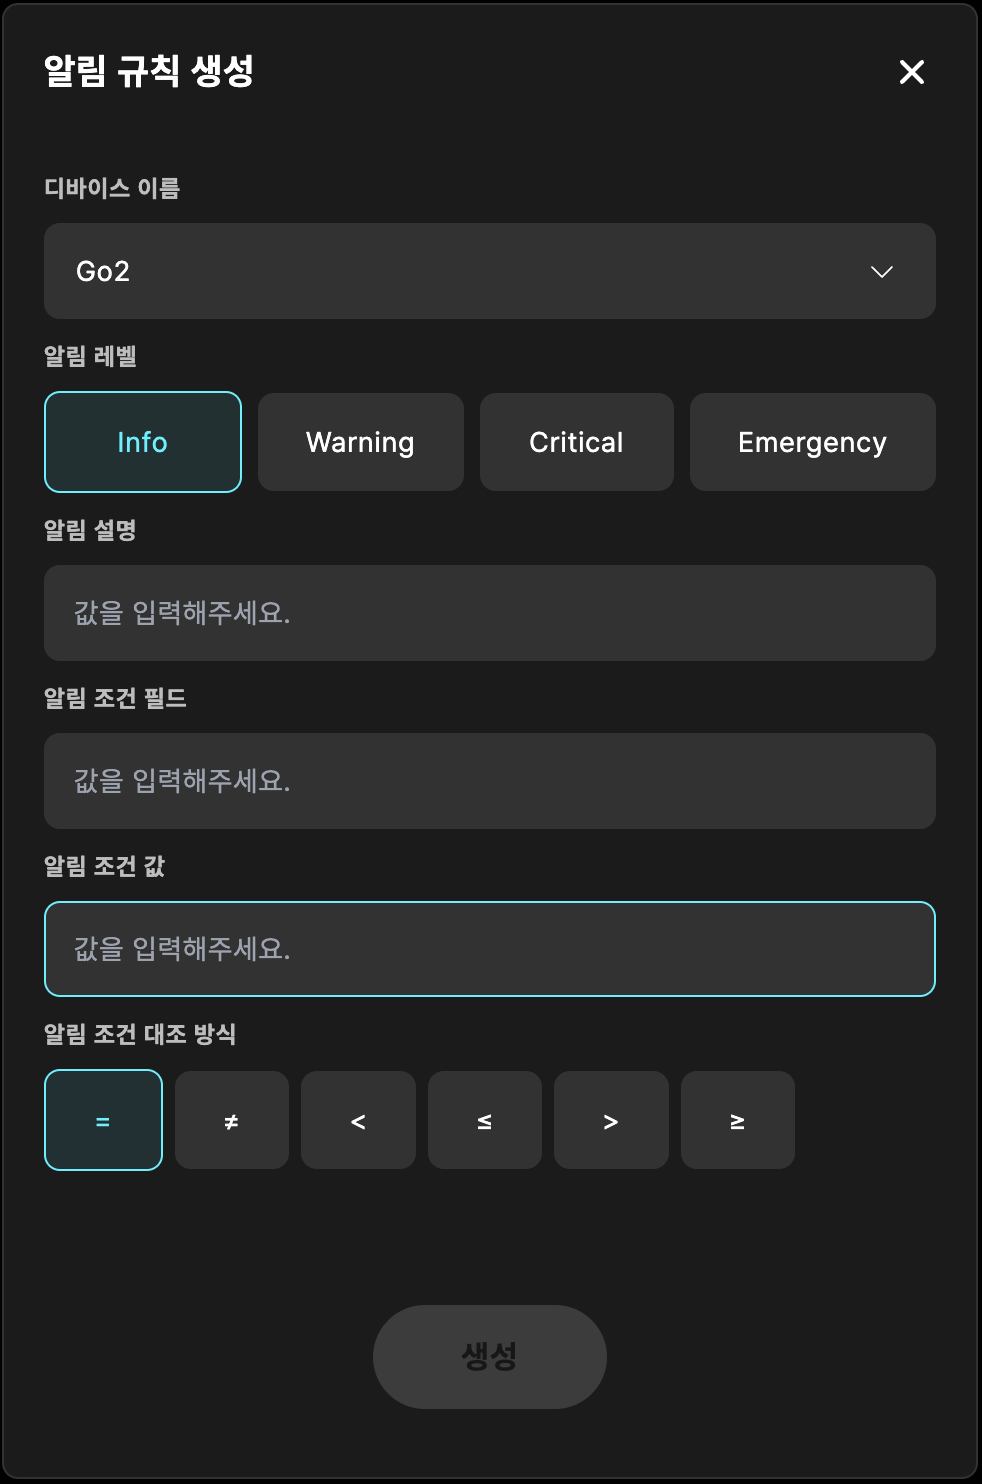
Task: Select the Critical alert level
Action: coord(576,442)
